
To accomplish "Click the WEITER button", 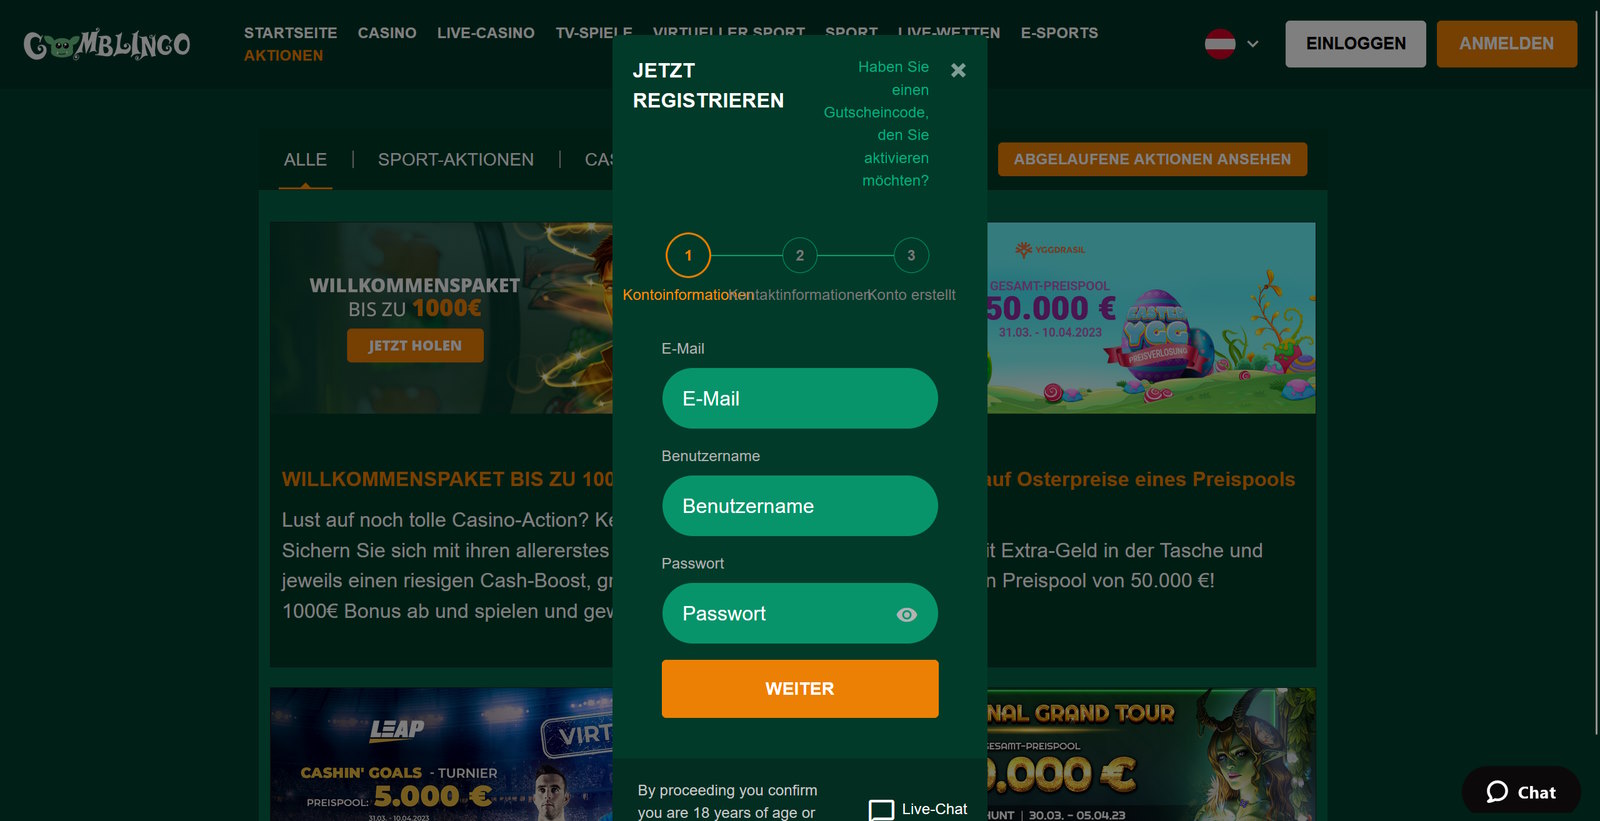I will coord(800,689).
